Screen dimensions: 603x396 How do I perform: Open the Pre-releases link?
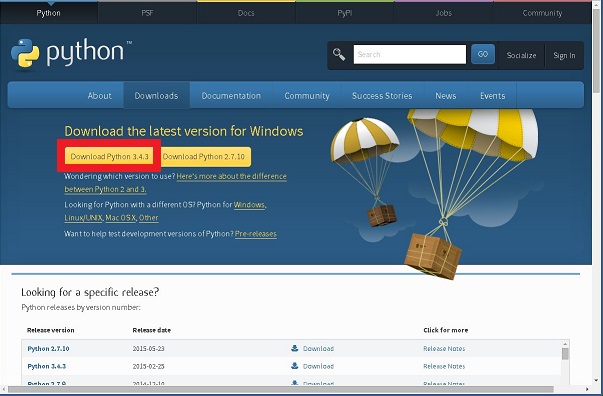tap(255, 234)
